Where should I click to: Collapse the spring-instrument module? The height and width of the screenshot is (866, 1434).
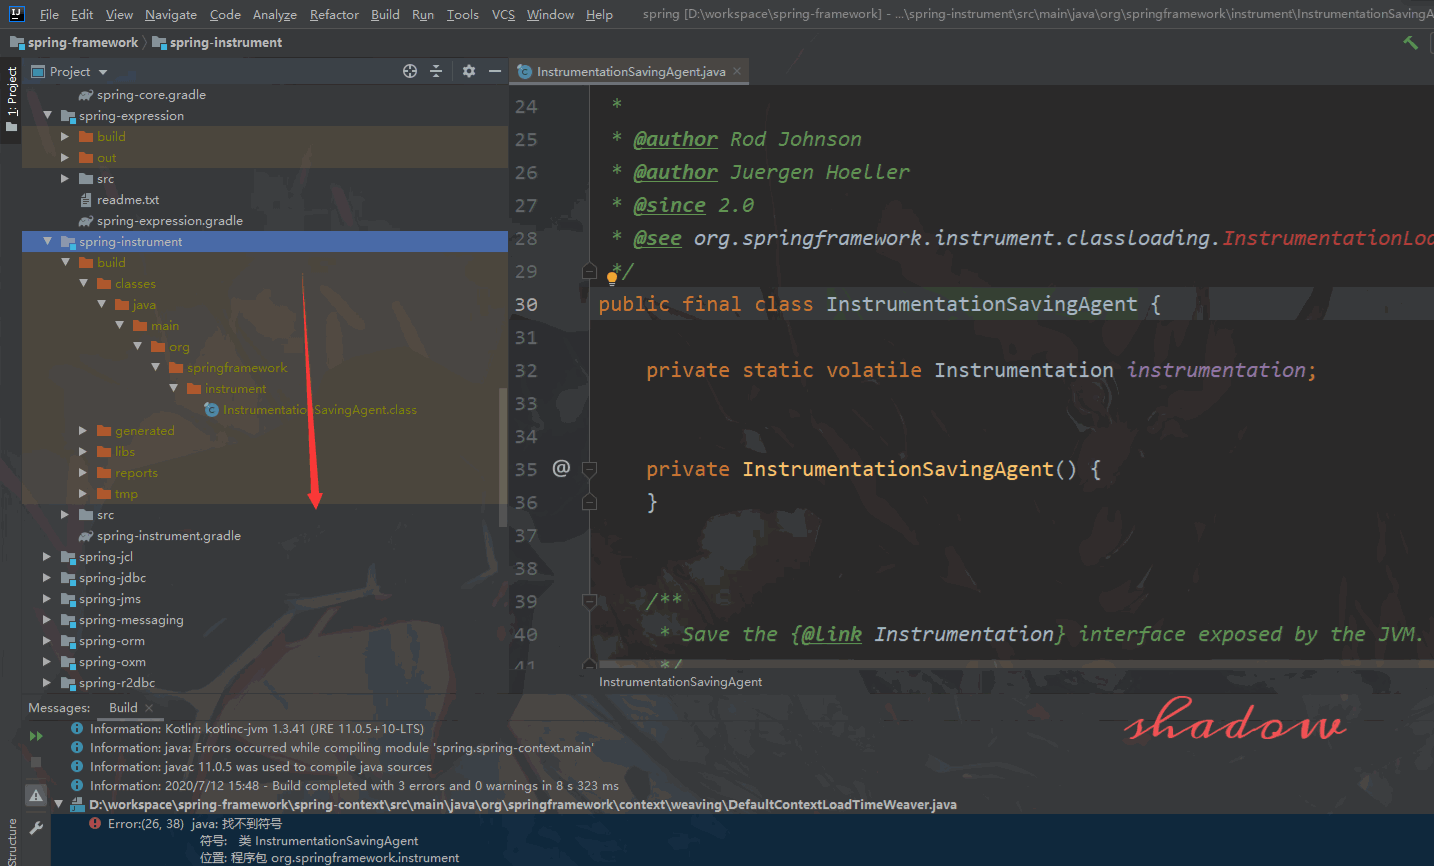pyautogui.click(x=47, y=242)
